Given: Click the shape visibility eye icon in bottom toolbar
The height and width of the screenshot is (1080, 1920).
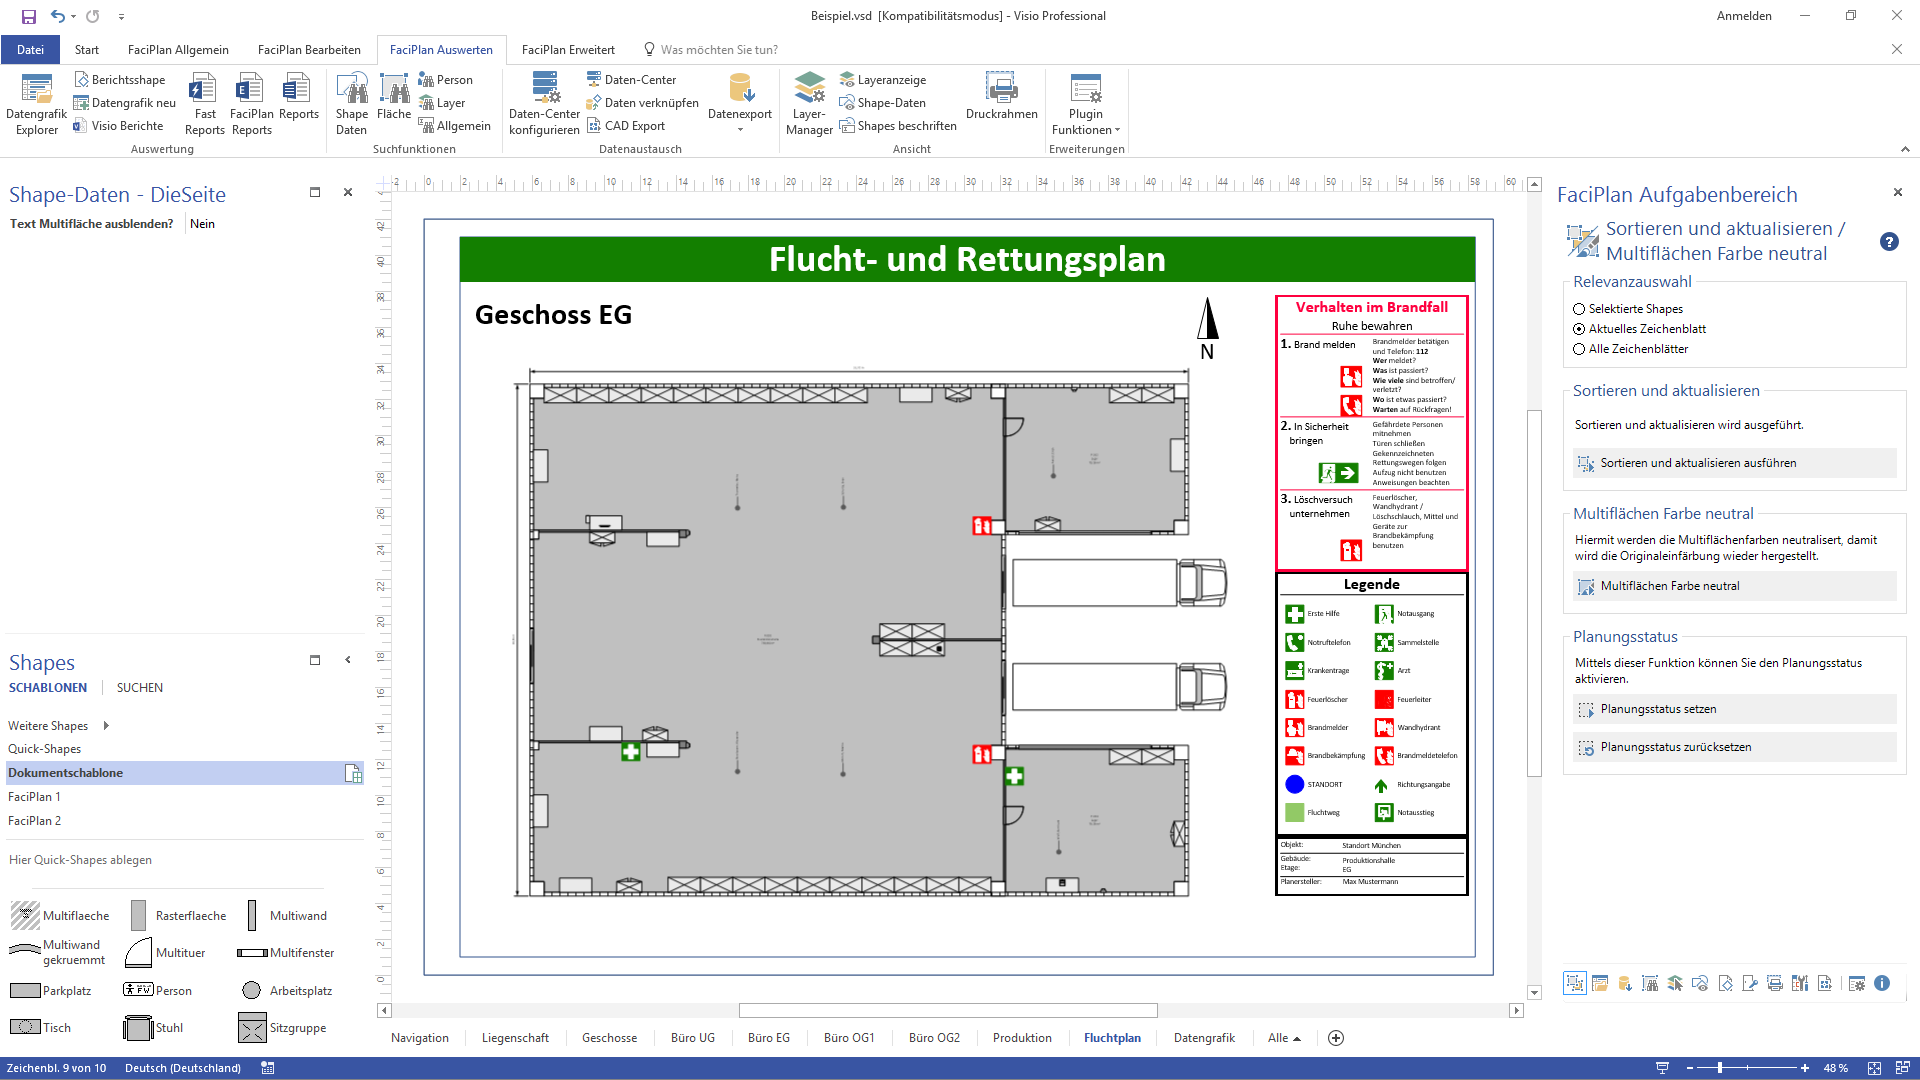Looking at the screenshot, I should (1700, 984).
